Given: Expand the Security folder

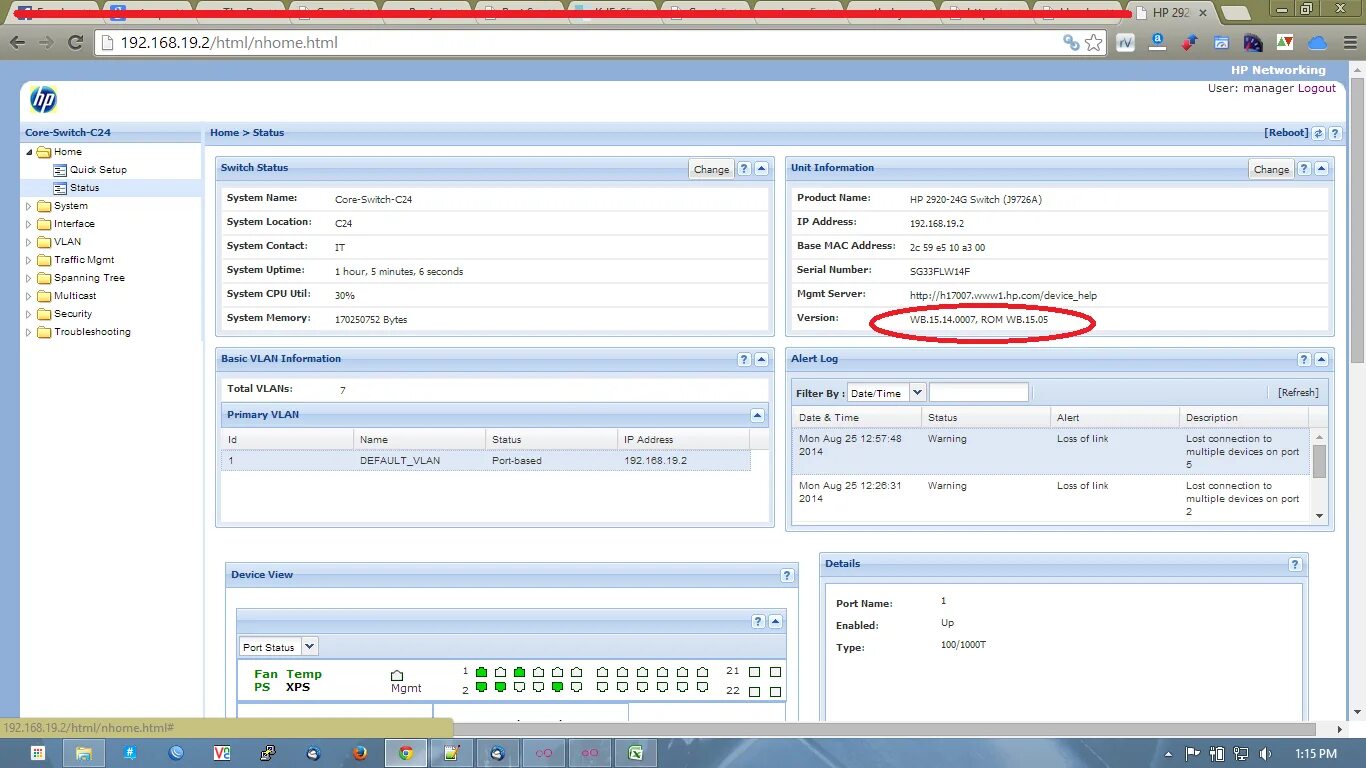Looking at the screenshot, I should pos(29,314).
